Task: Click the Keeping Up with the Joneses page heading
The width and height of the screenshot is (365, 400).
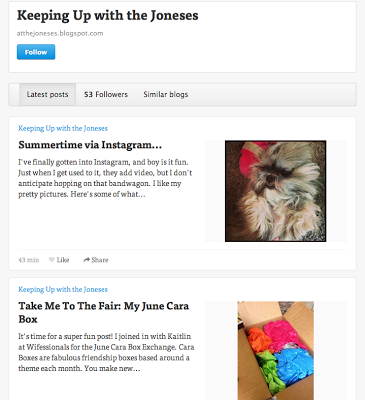Action: point(108,16)
